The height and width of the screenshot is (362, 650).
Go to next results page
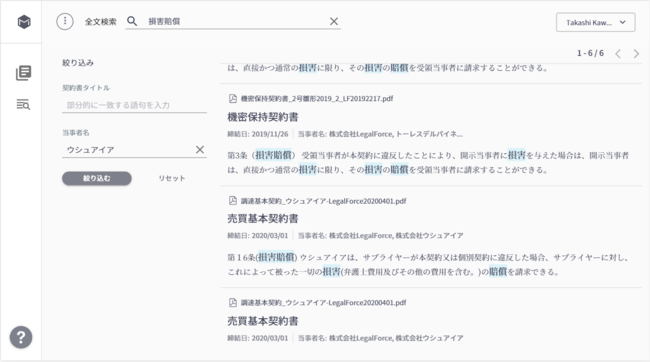pyautogui.click(x=636, y=53)
